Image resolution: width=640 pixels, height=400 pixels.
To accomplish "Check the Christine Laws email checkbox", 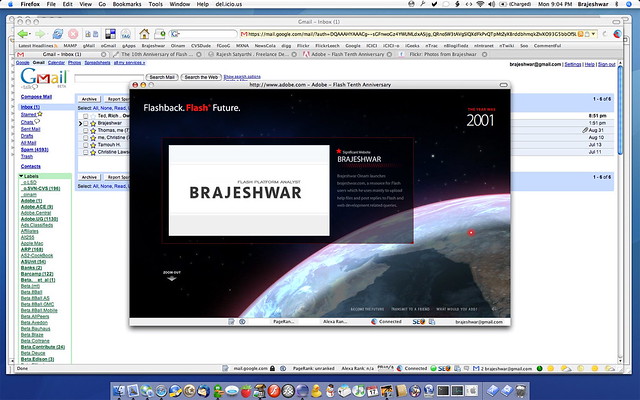I will 85,152.
